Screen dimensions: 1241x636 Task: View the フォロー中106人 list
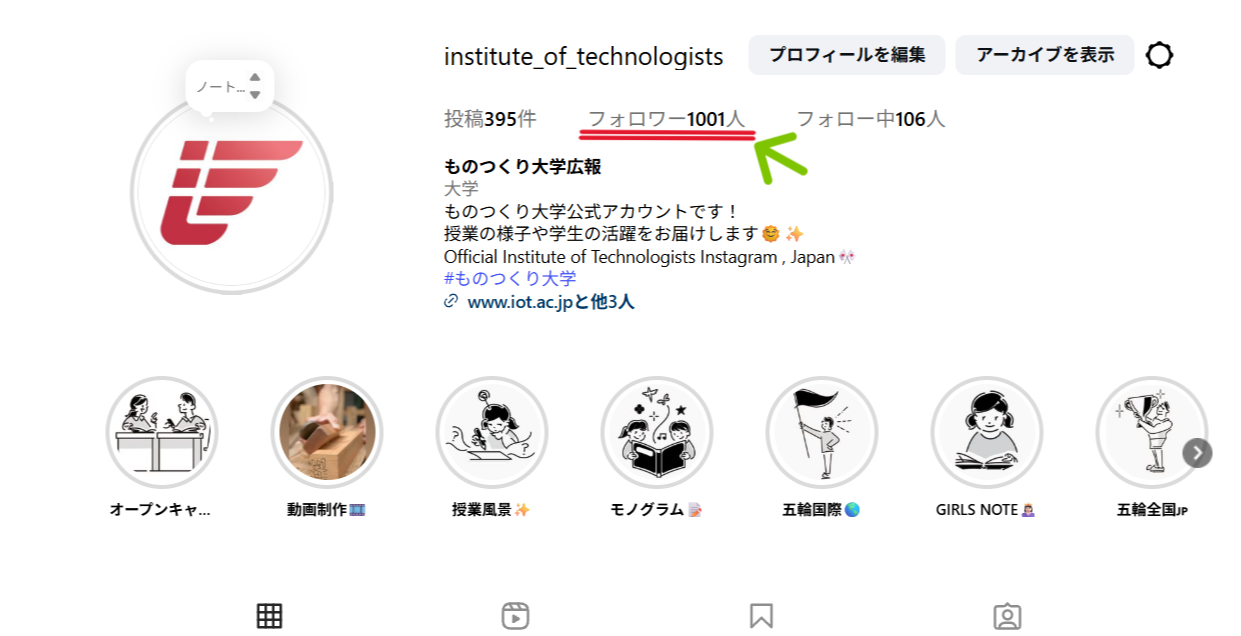tap(870, 119)
